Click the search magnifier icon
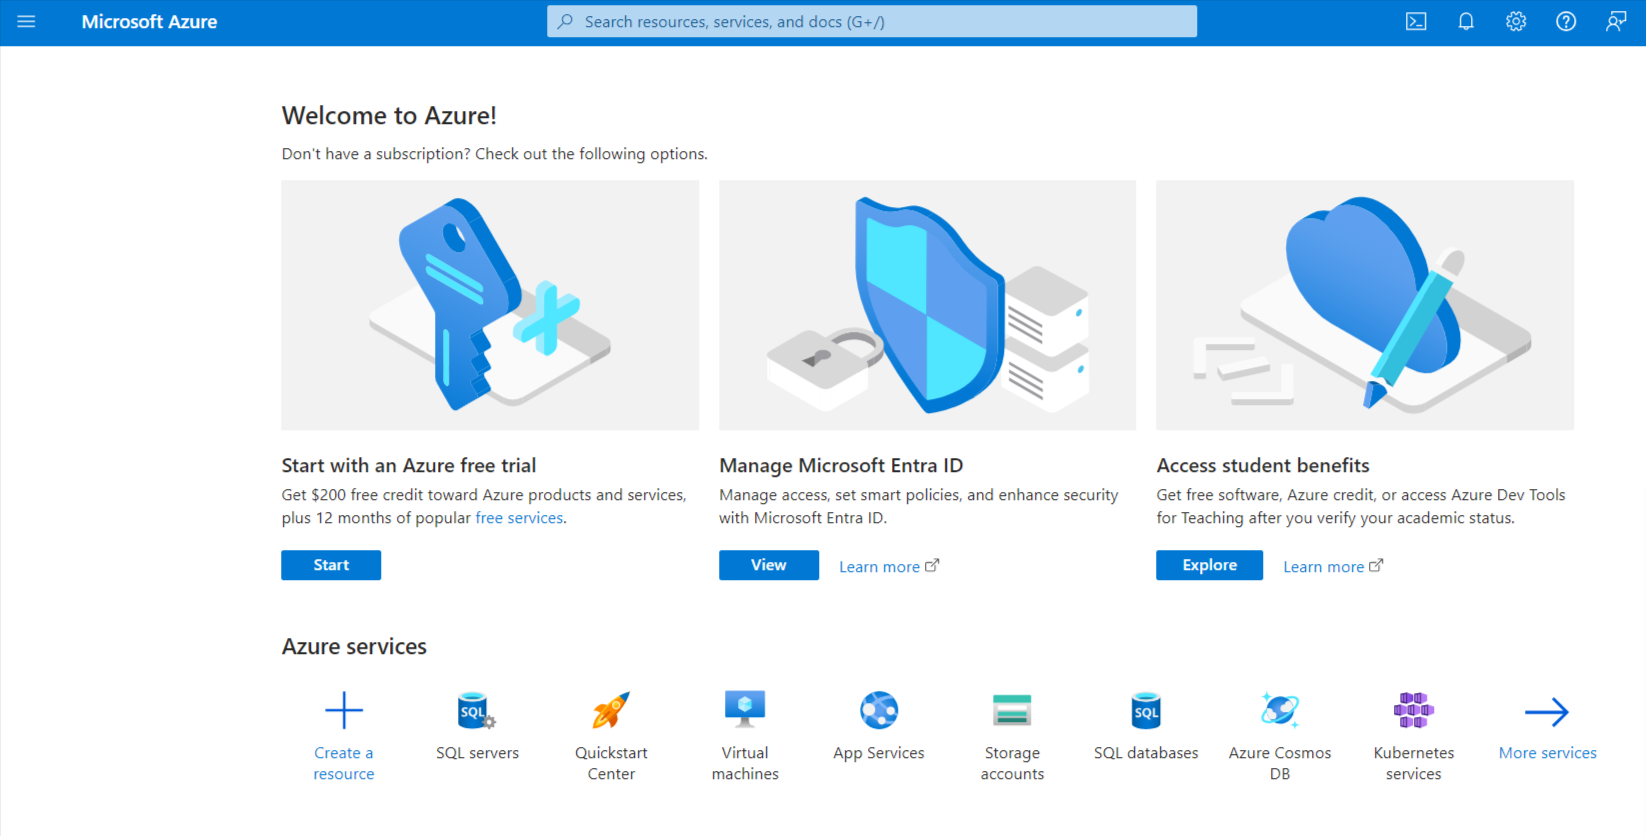Screen dimensions: 1646x836 point(566,21)
